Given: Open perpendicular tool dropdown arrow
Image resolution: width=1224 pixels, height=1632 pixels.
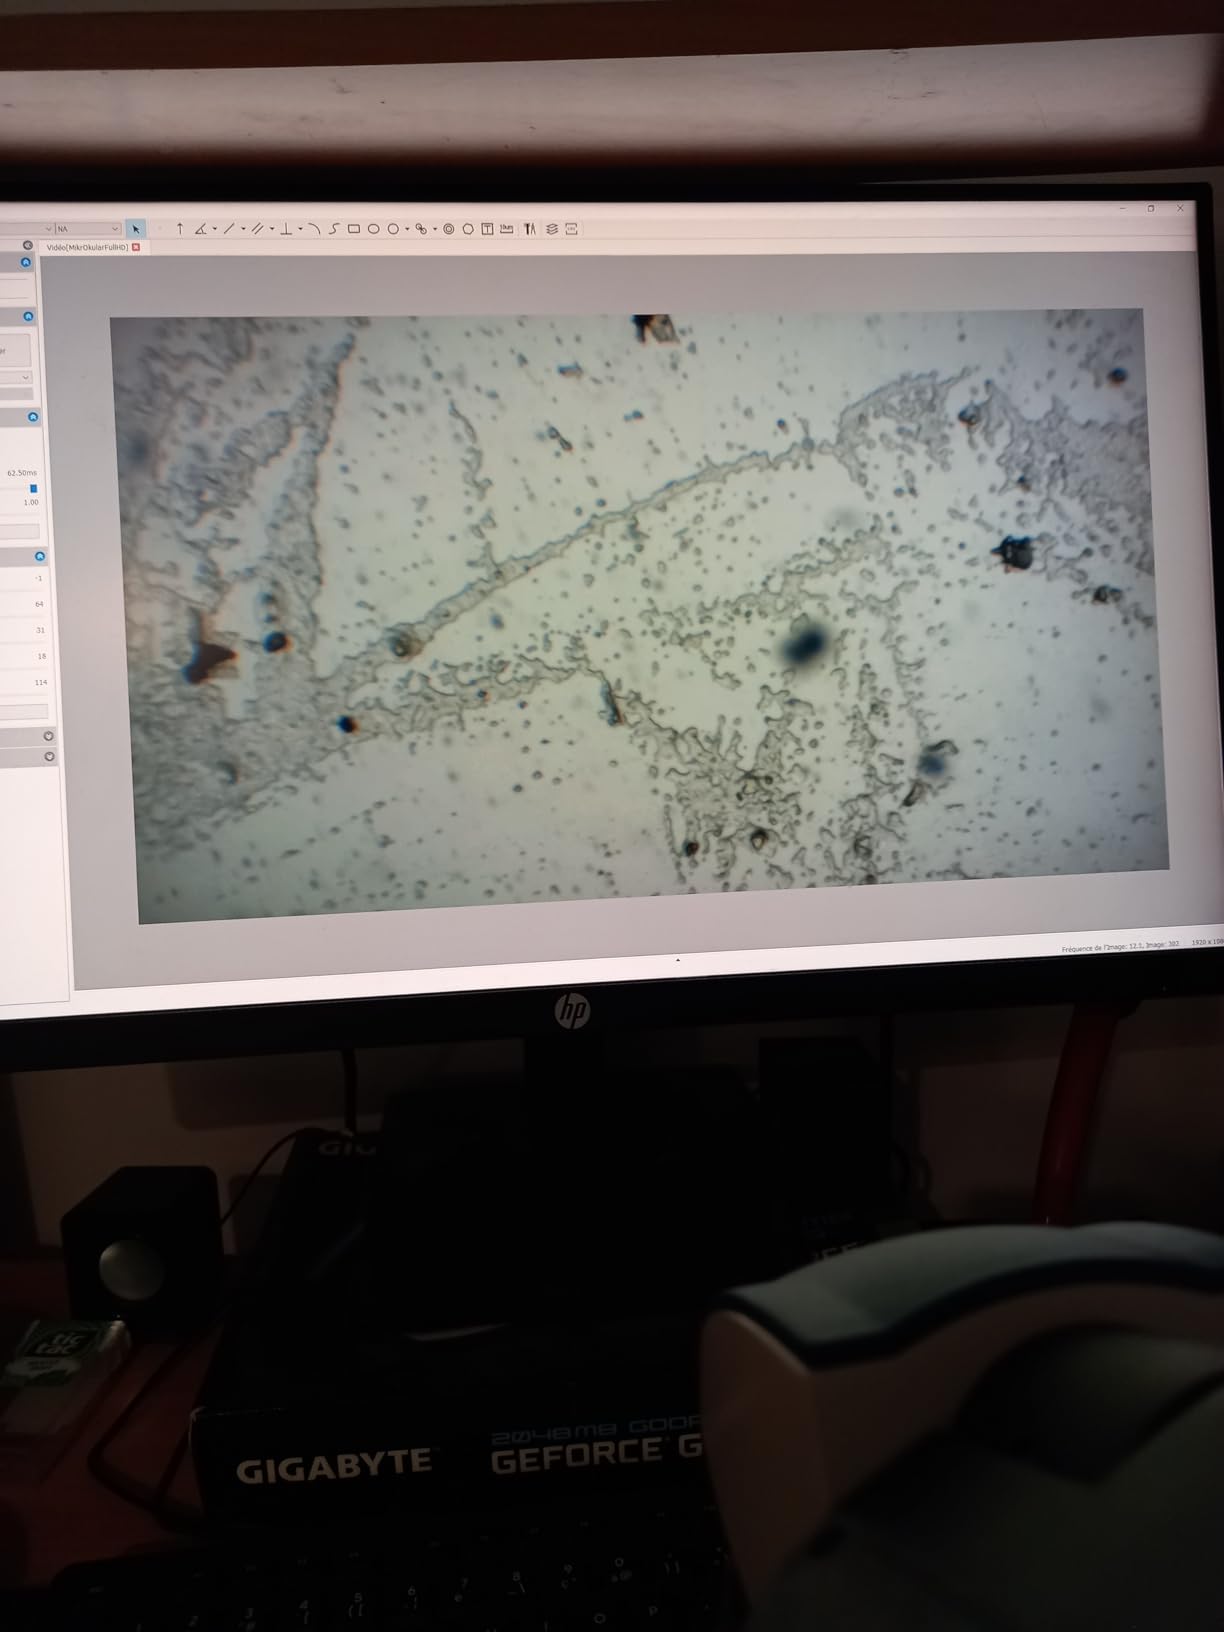Looking at the screenshot, I should click(x=300, y=229).
